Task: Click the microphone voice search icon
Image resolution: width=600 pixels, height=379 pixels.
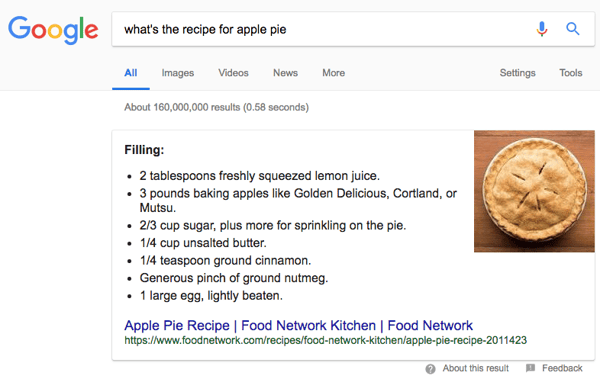Action: click(541, 29)
